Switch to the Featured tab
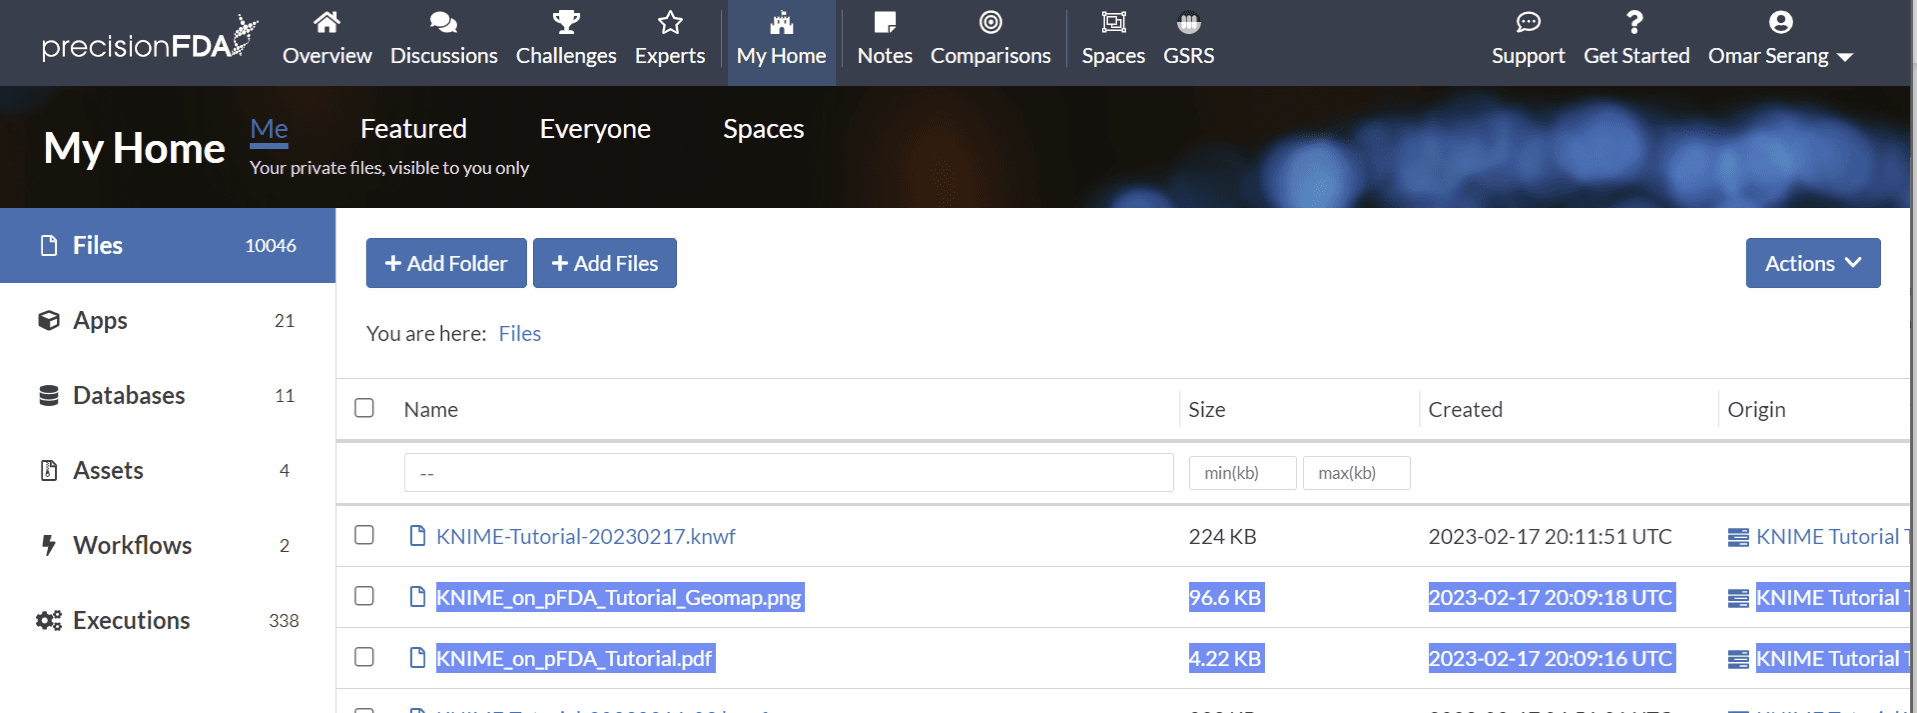The image size is (1917, 713). coord(413,129)
